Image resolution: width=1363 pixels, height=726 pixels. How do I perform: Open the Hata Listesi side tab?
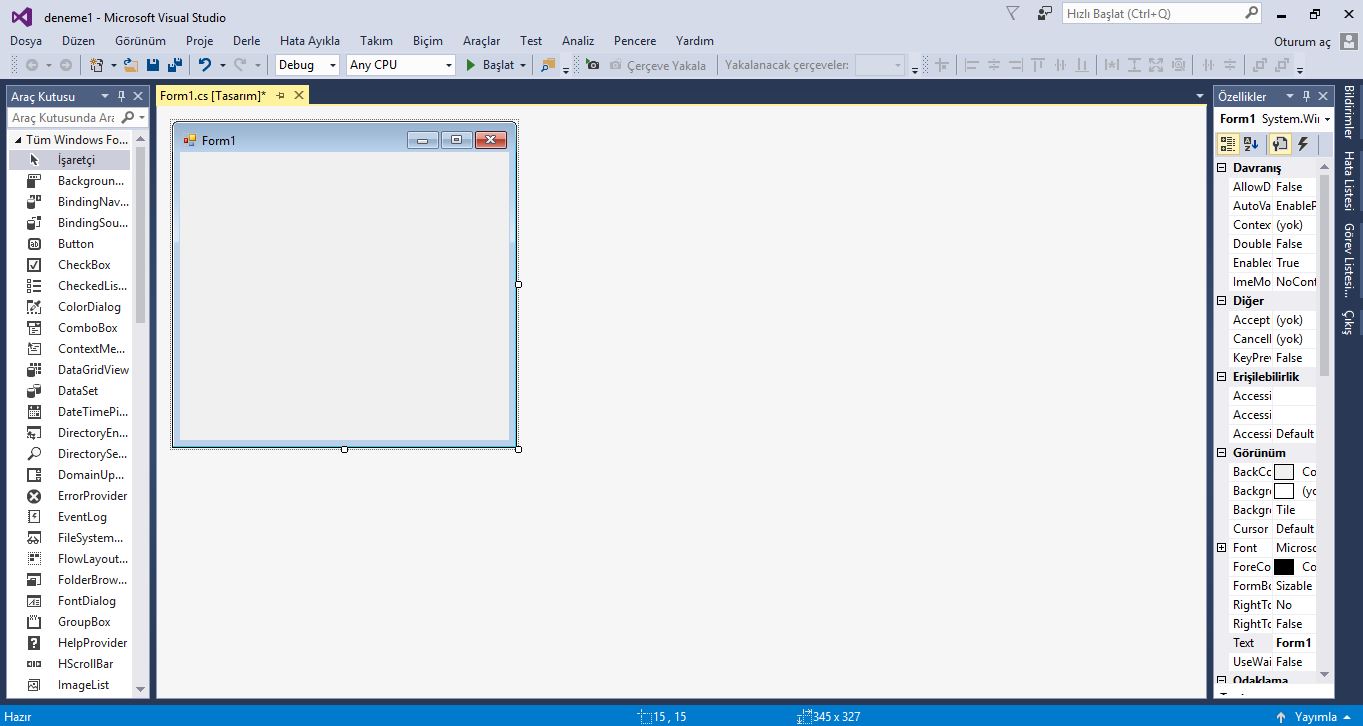pos(1349,181)
